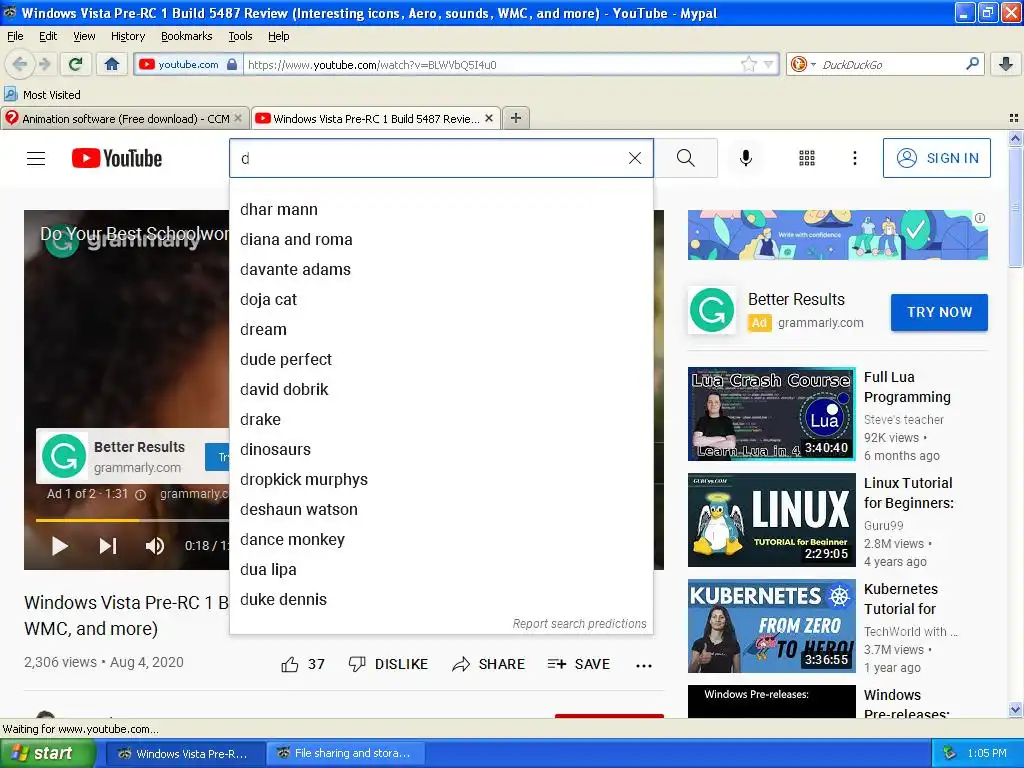The width and height of the screenshot is (1024, 768).
Task: Click the page scrollbar down arrow
Action: click(x=1015, y=709)
